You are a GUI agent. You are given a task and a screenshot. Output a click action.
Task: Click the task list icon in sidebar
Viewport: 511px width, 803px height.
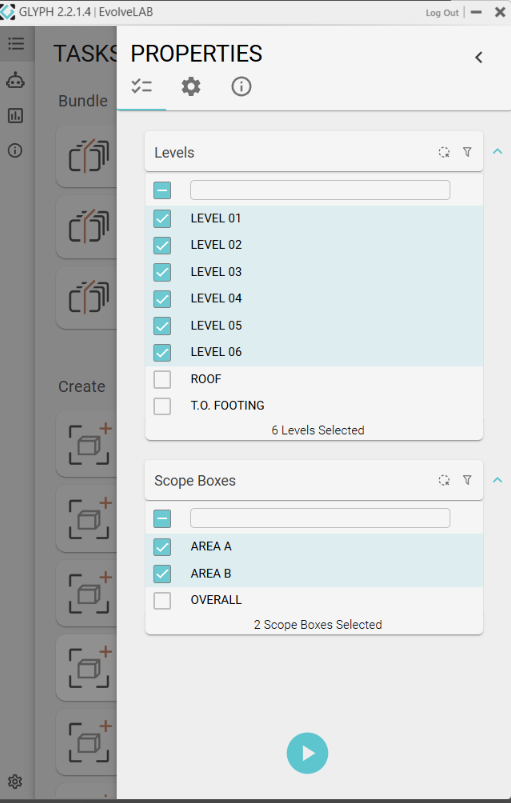(x=16, y=44)
